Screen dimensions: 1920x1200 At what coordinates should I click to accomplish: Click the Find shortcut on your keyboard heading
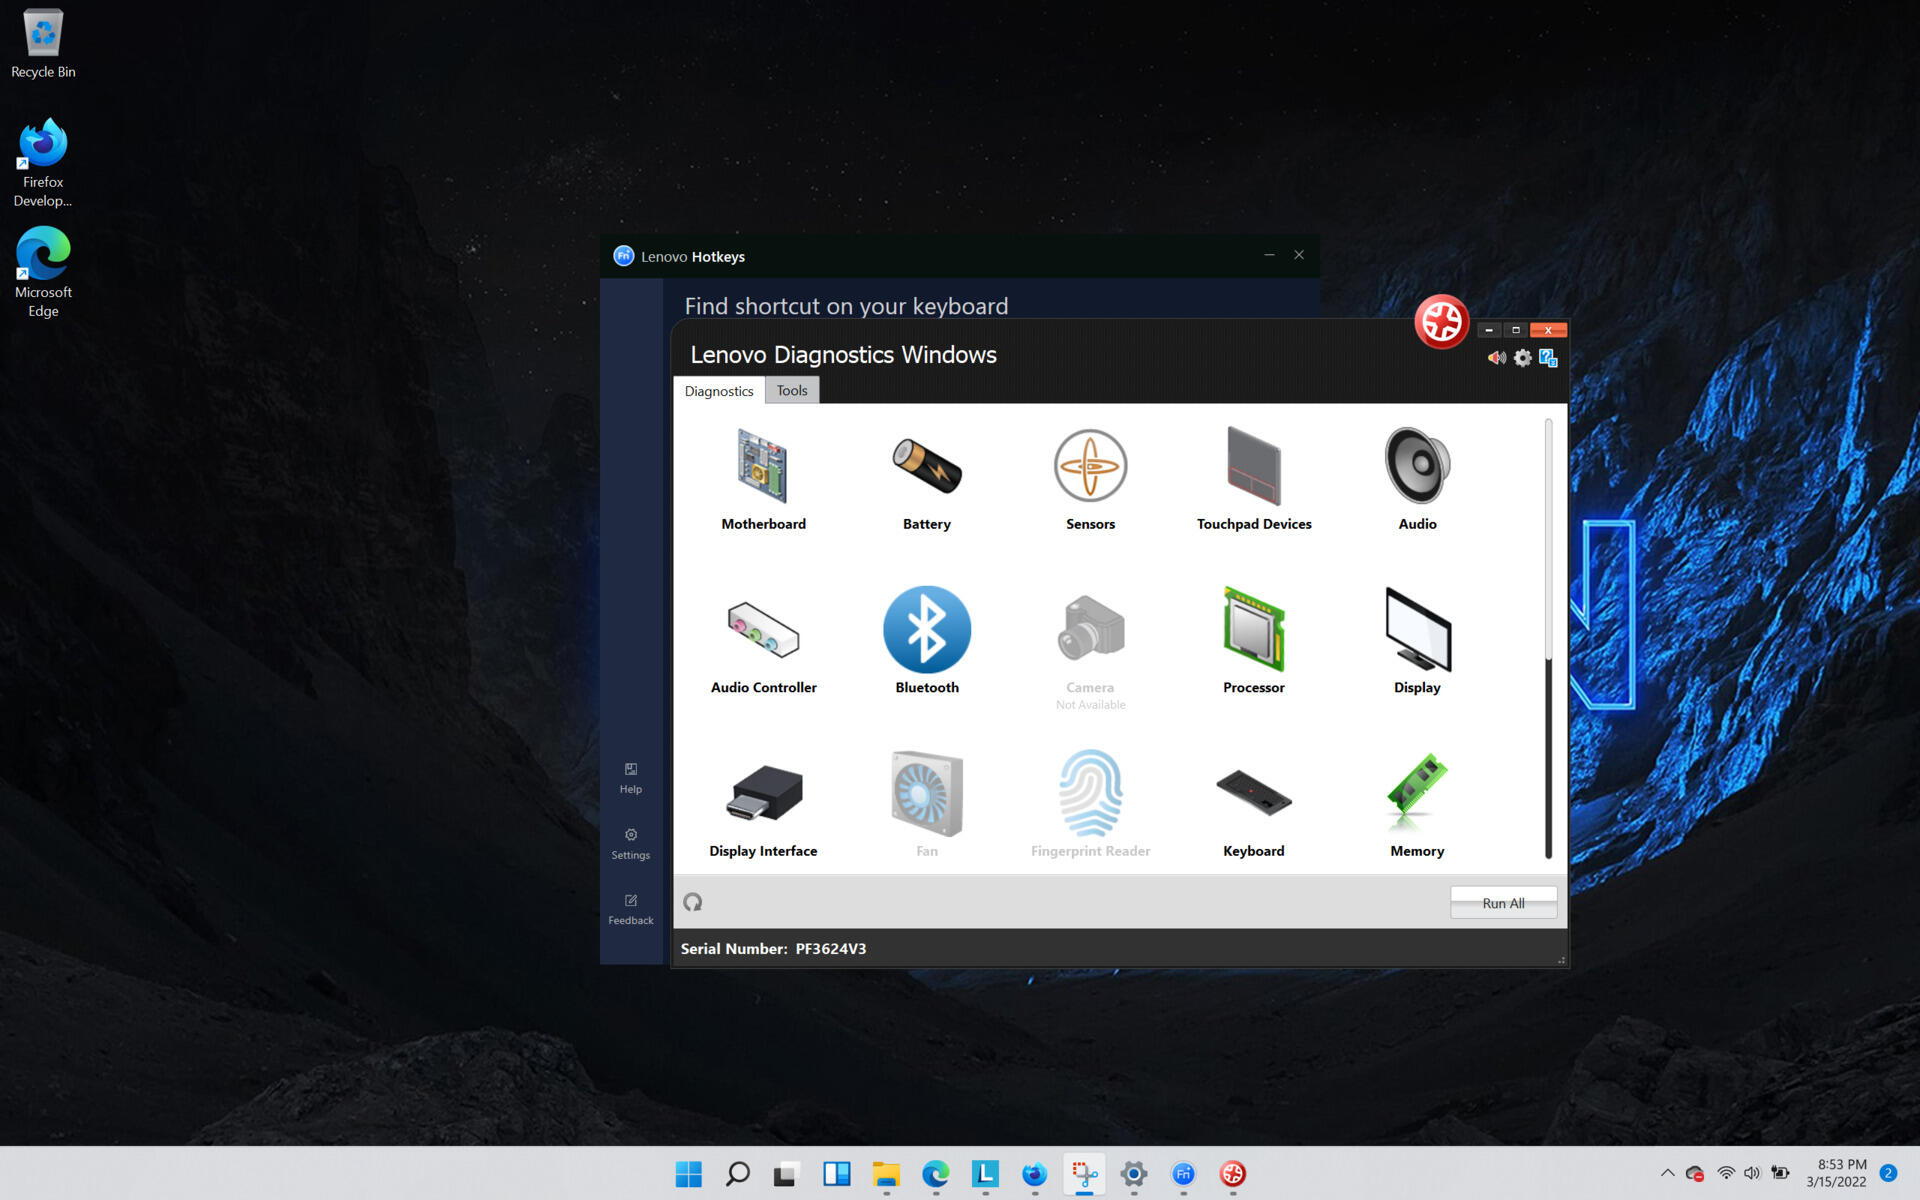point(846,306)
